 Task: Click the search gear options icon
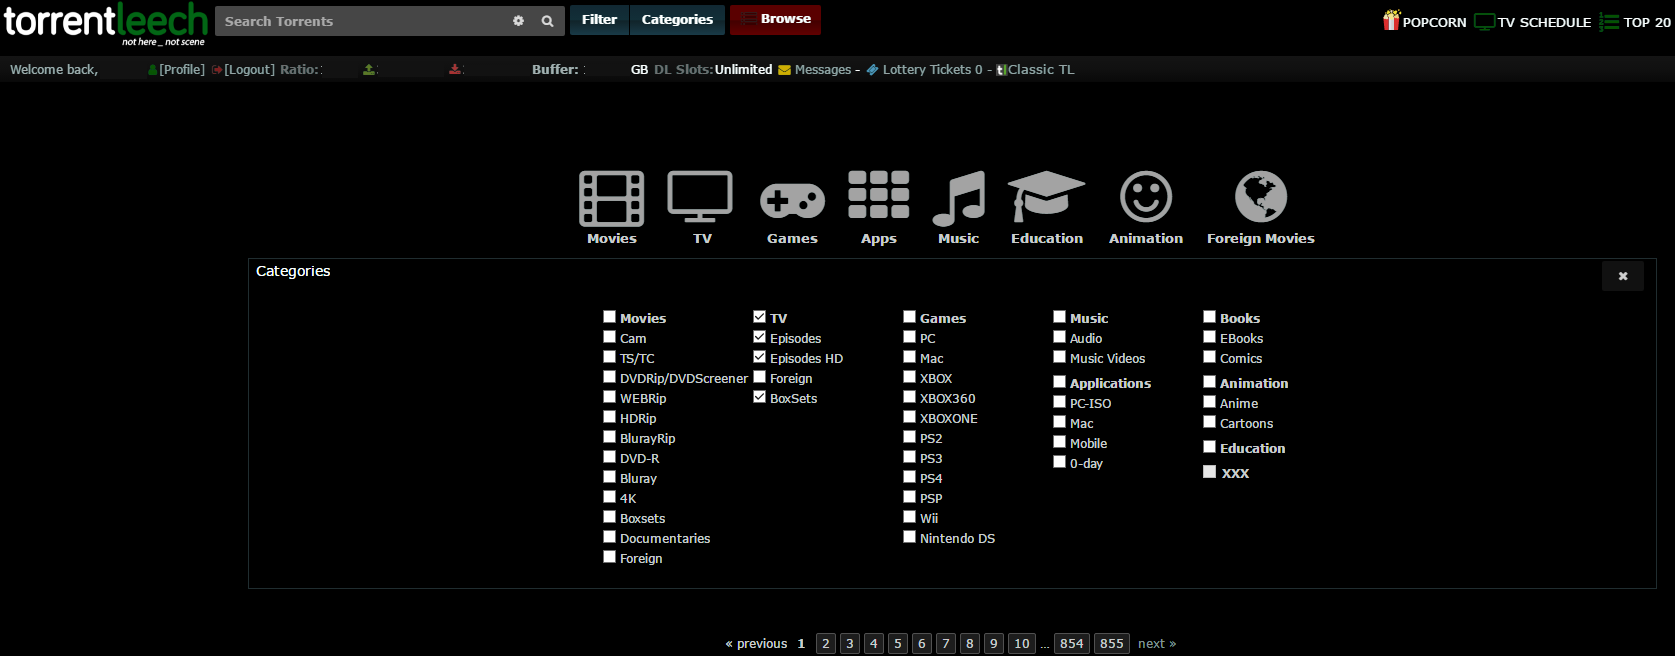pos(518,21)
